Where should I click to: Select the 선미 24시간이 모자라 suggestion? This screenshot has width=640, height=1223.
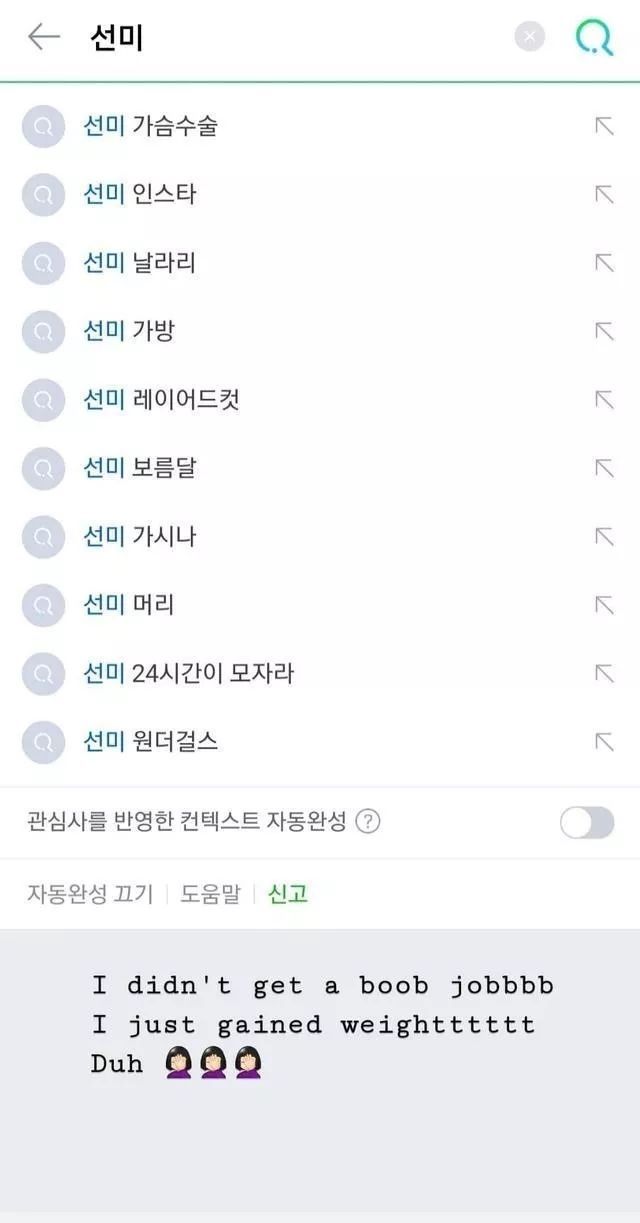pos(188,673)
